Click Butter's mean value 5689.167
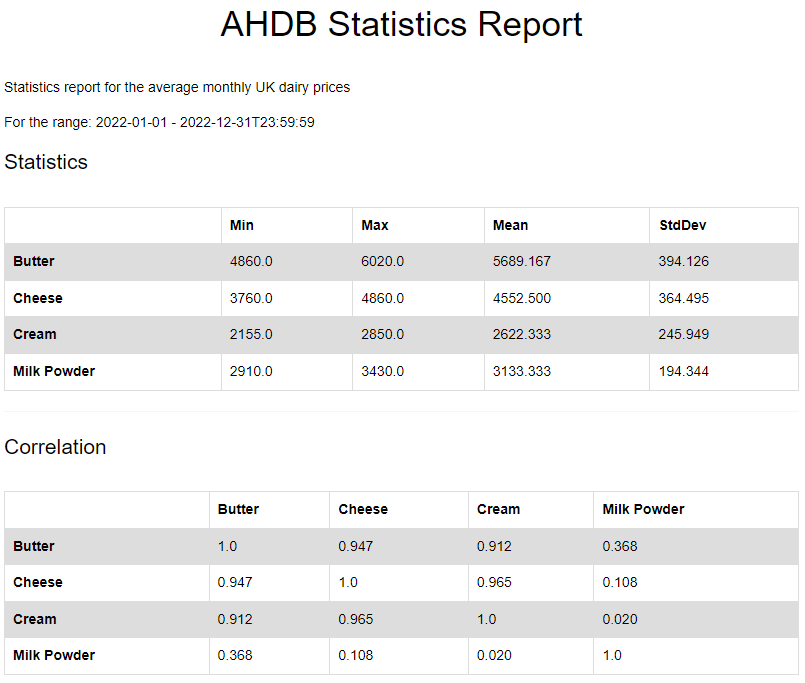805x683 pixels. 522,262
